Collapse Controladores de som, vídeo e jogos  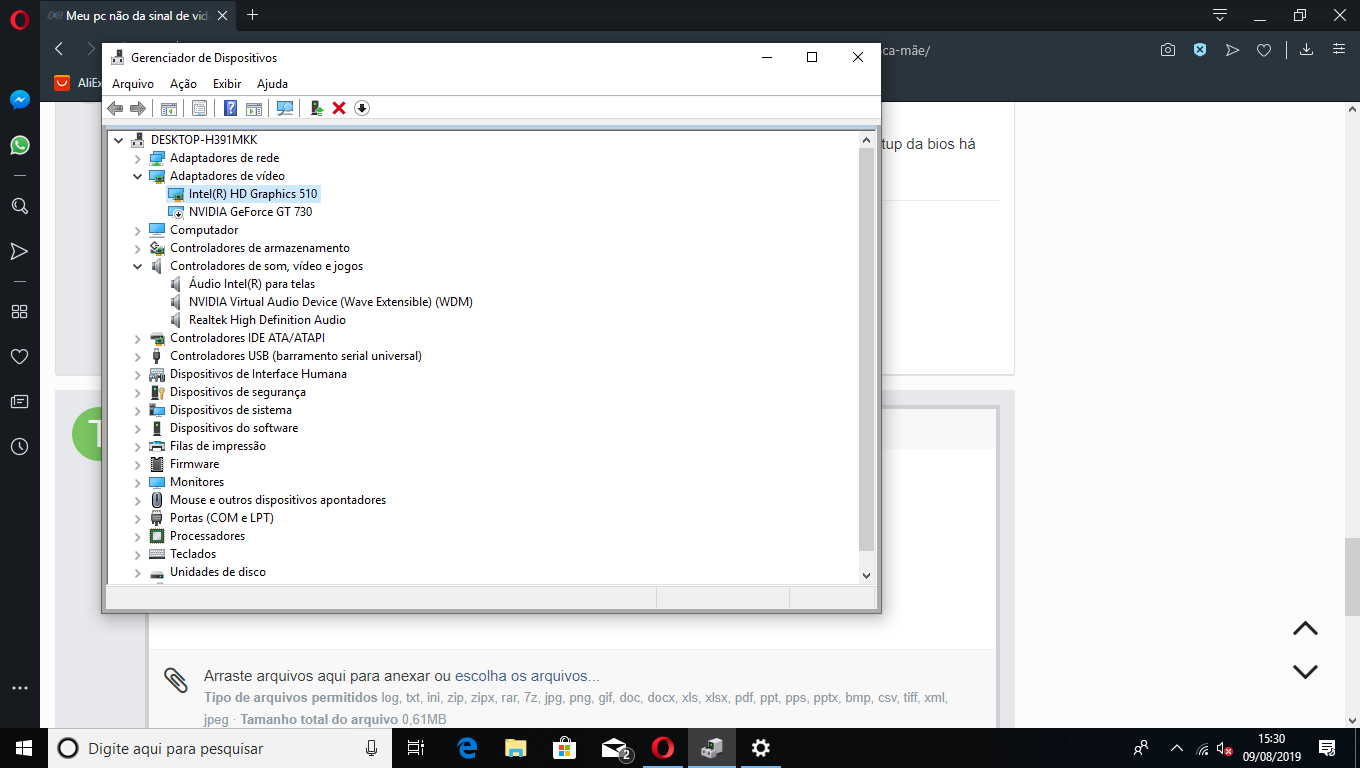tap(138, 266)
